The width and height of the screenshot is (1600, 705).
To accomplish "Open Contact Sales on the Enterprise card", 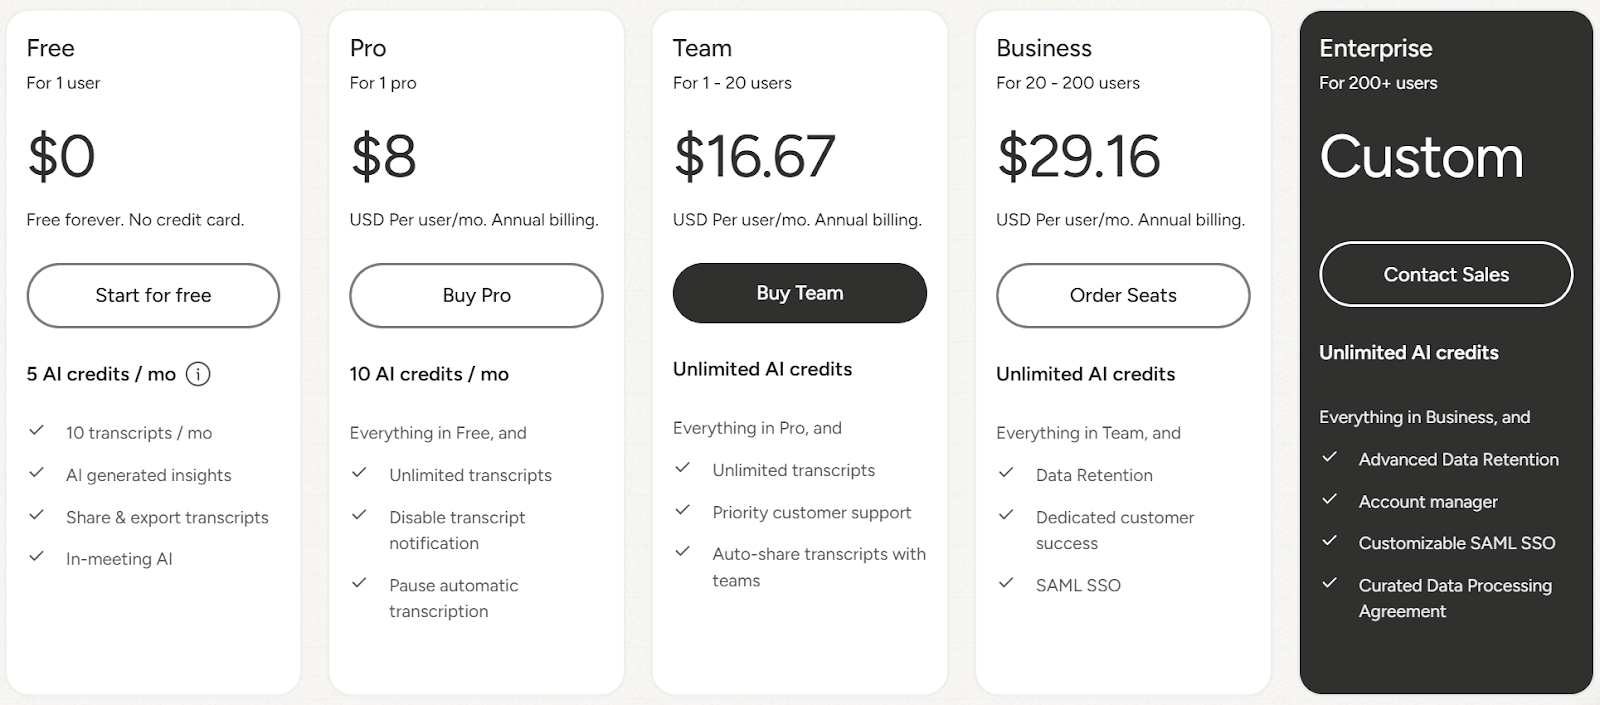I will click(1445, 274).
